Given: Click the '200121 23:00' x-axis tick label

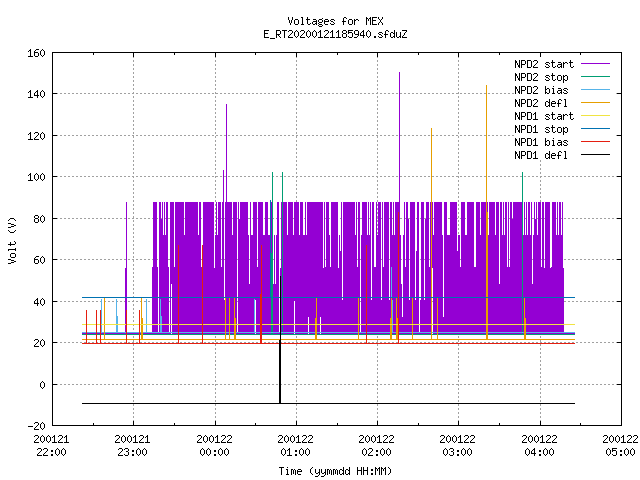Looking at the screenshot, I should pos(132,446).
